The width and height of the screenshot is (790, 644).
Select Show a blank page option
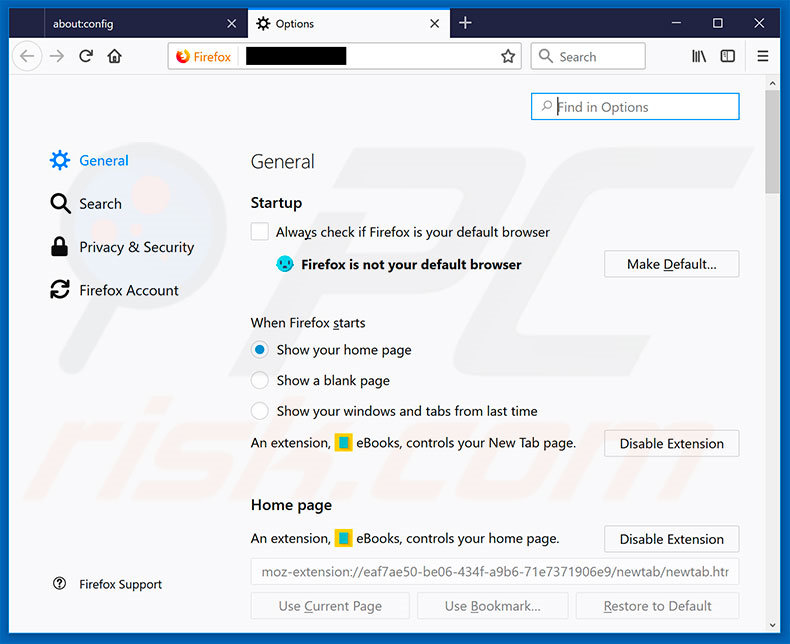click(x=260, y=380)
